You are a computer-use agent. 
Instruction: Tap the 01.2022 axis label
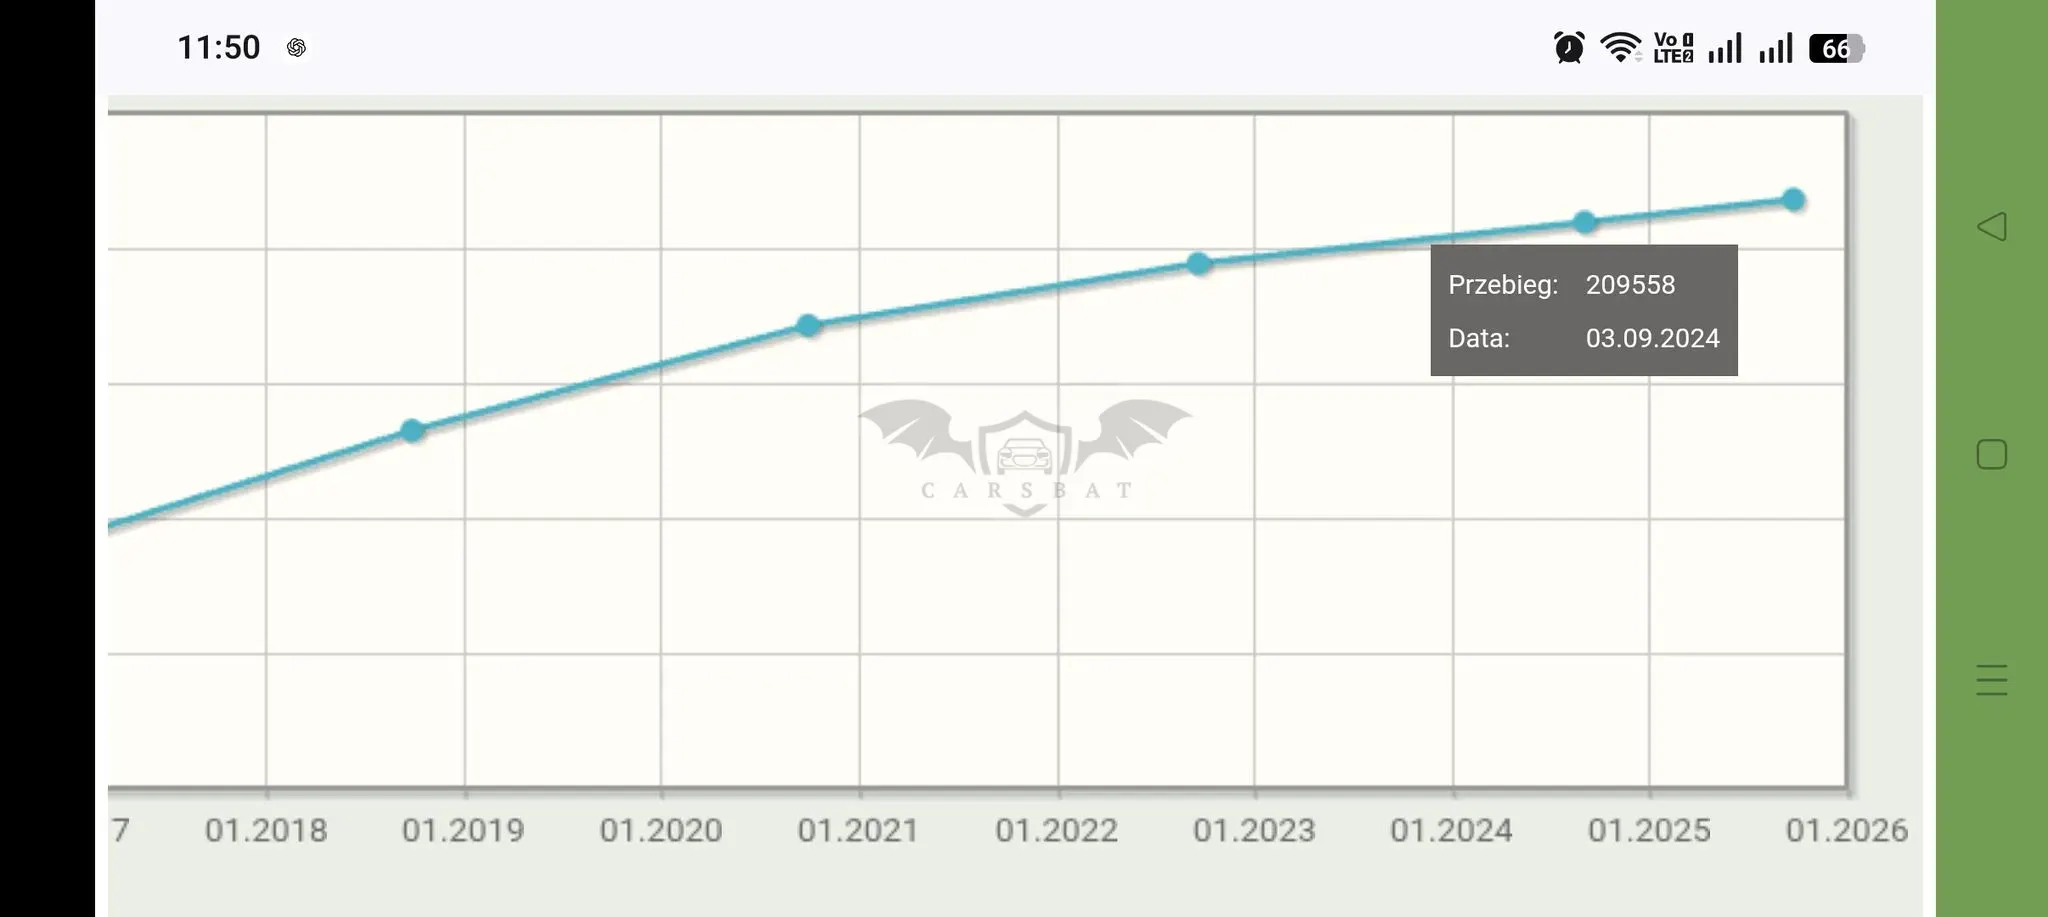(1056, 830)
